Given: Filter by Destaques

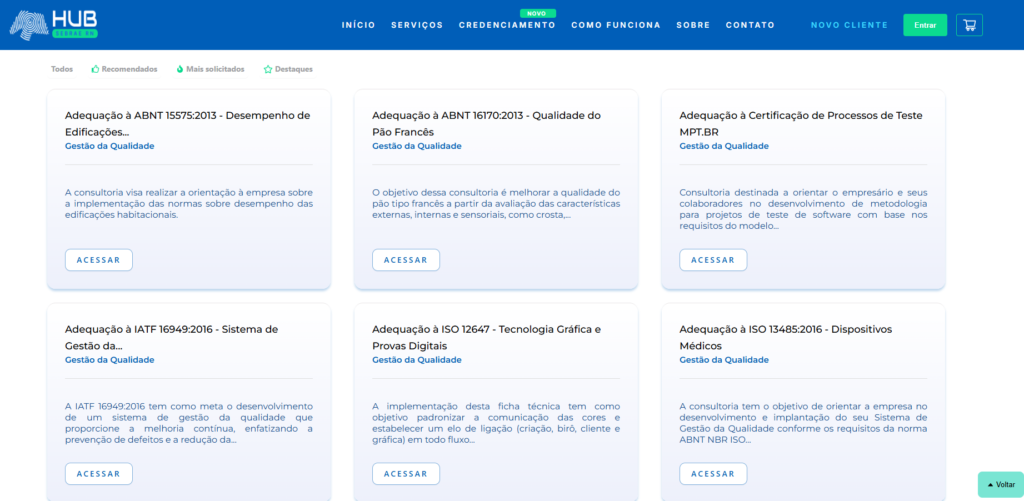Looking at the screenshot, I should (x=288, y=69).
